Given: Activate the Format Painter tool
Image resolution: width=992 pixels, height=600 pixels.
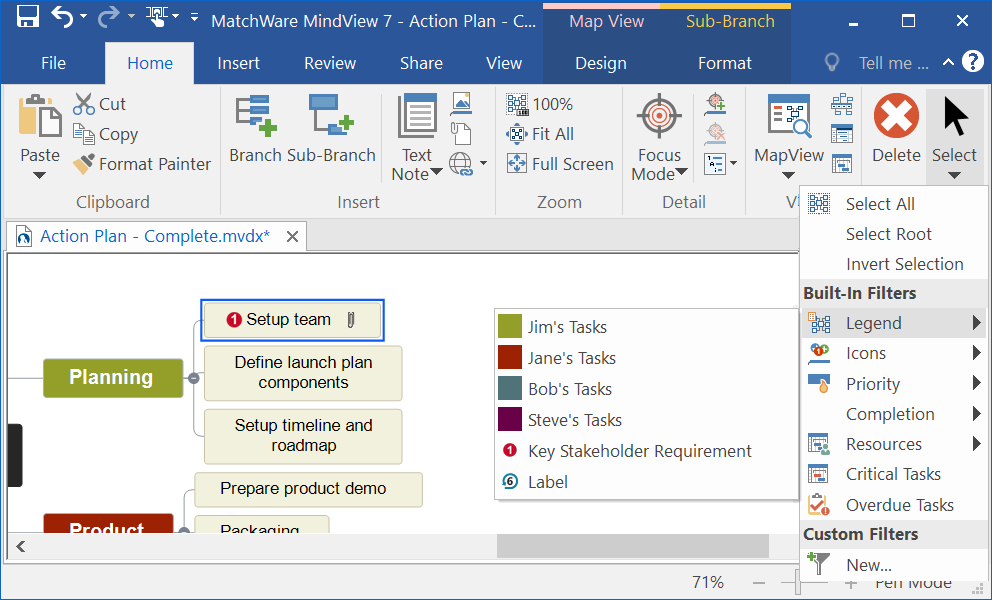Looking at the screenshot, I should pos(142,164).
